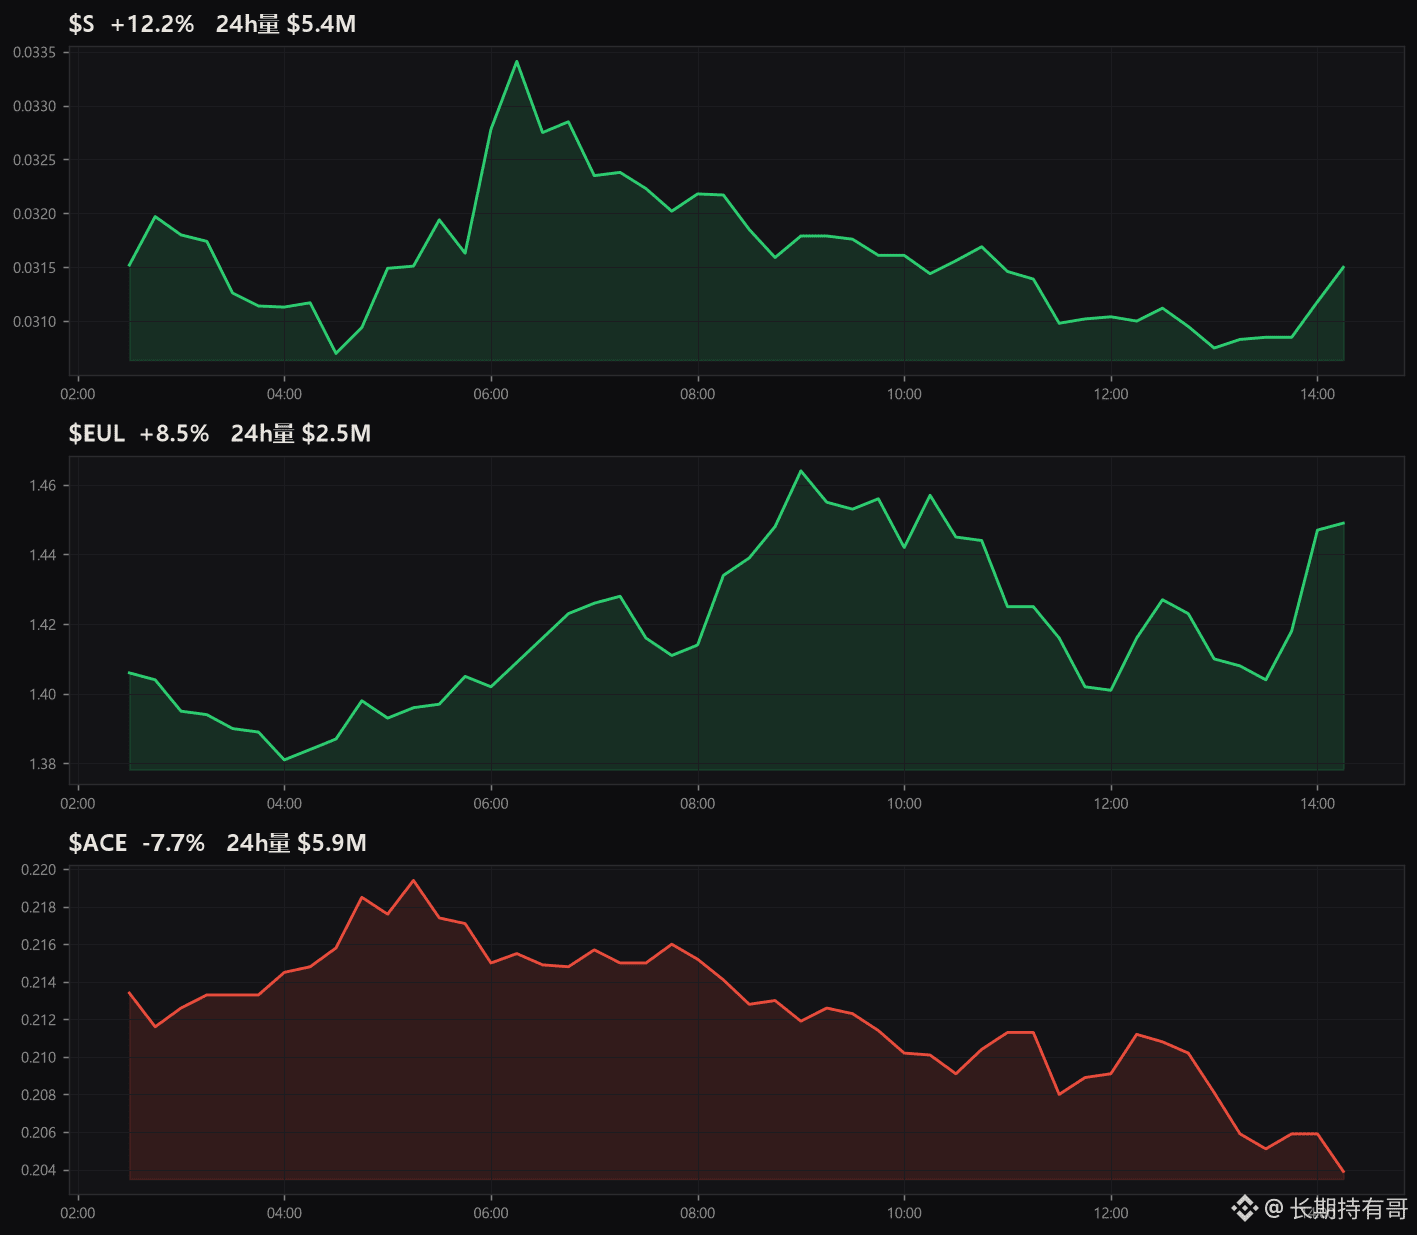Screen dimensions: 1417x1235
Task: Click 14:00 on the $S chart time axis
Action: 1318,394
